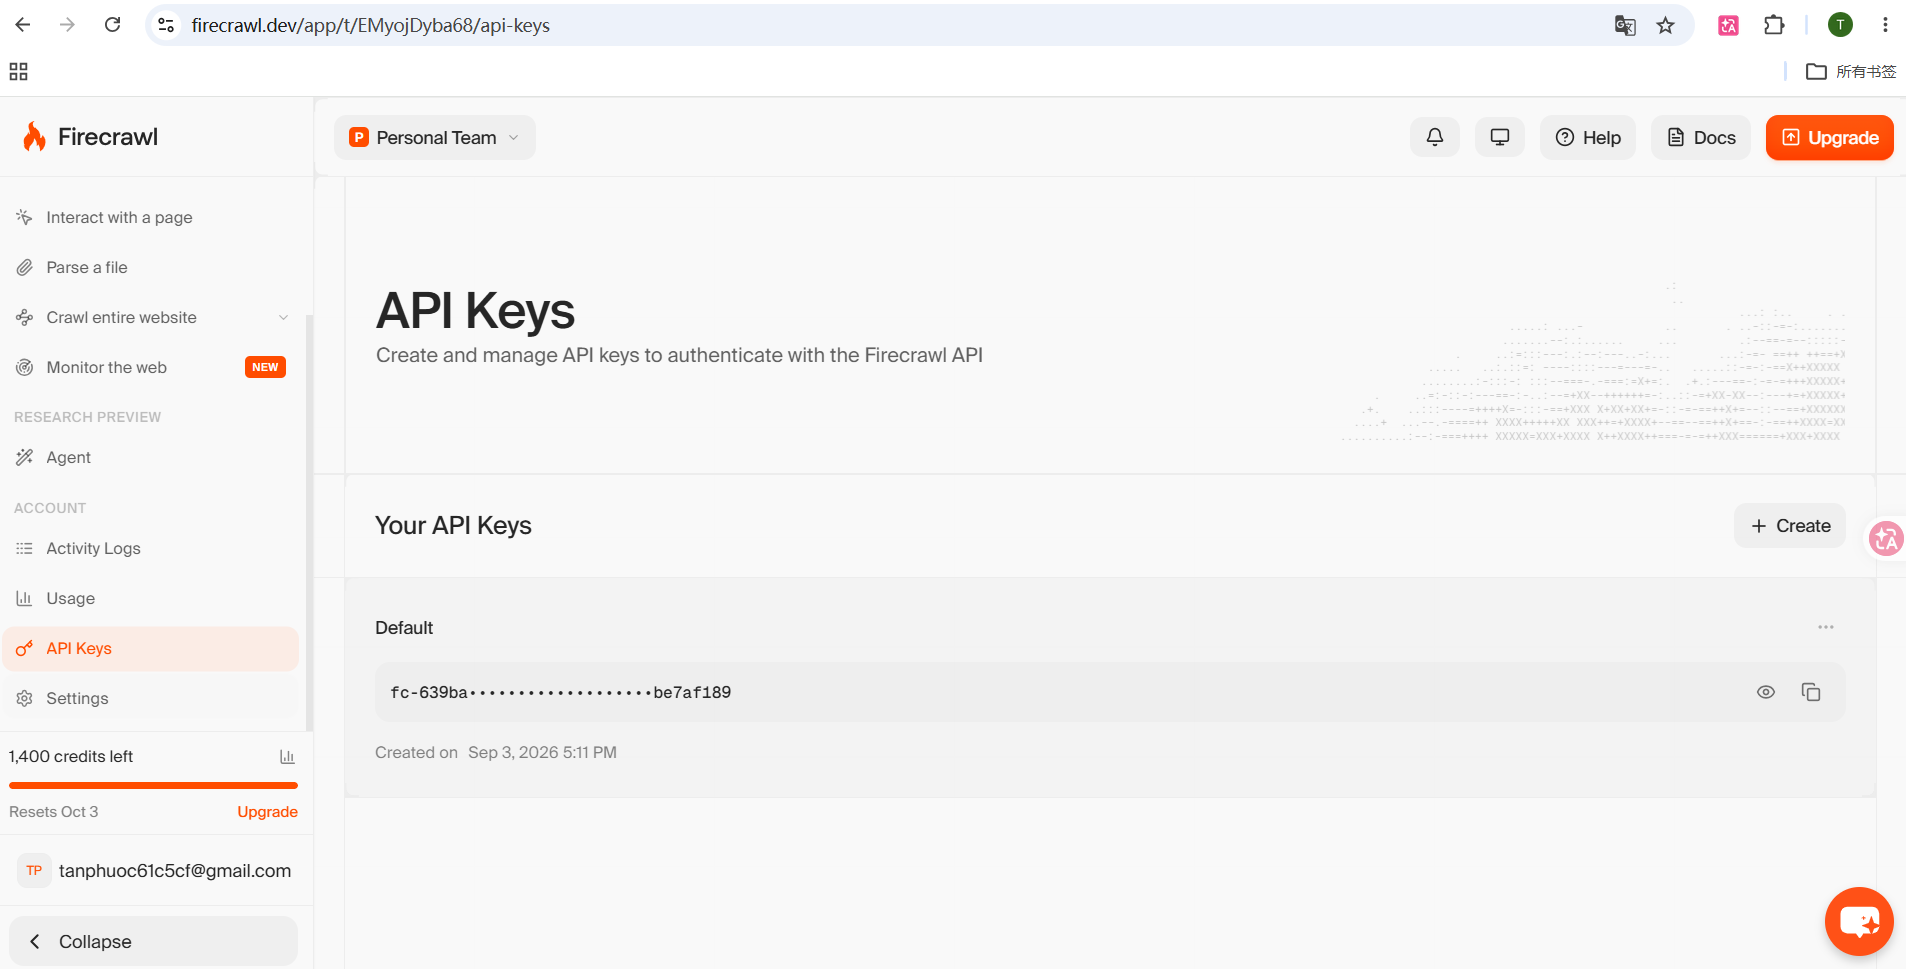View site information icon in address bar
Viewport: 1906px width, 969px height.
167,25
